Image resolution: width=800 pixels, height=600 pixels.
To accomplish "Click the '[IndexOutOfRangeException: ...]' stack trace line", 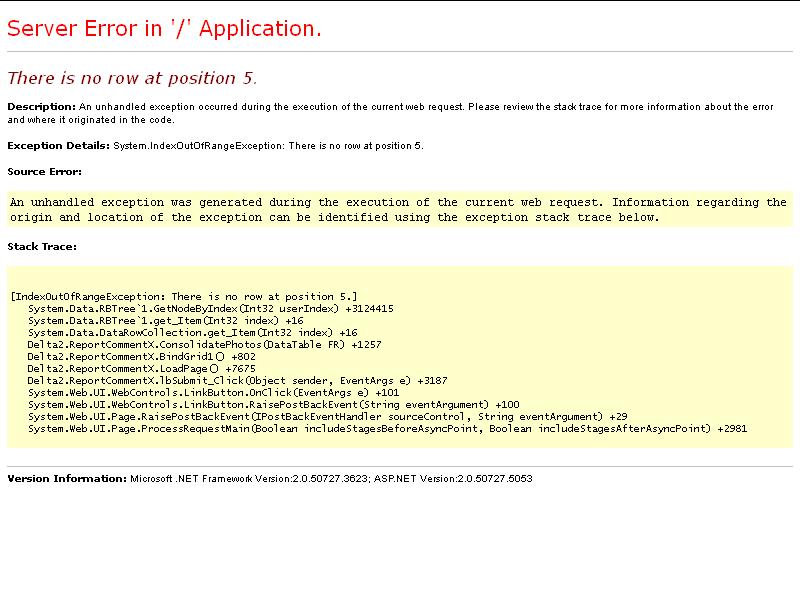I will pos(184,297).
